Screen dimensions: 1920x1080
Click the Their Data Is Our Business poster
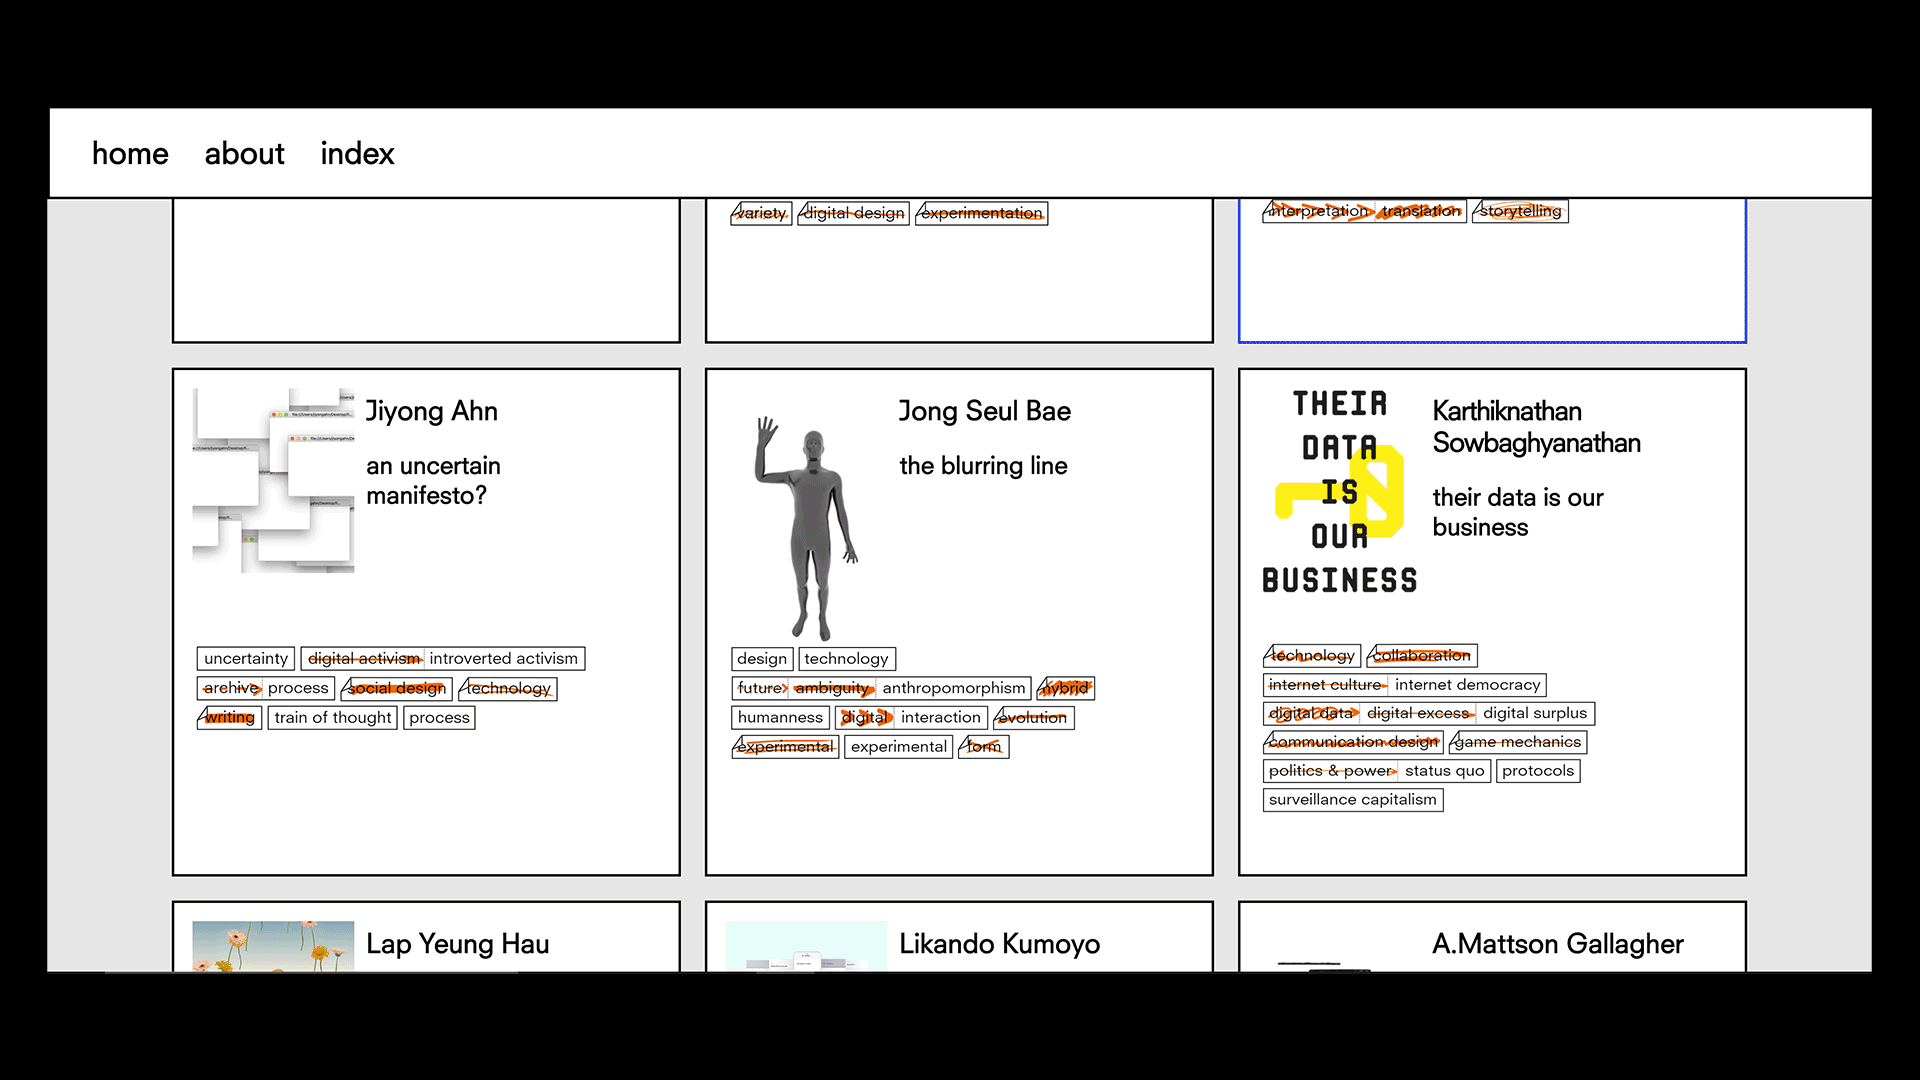click(x=1339, y=492)
